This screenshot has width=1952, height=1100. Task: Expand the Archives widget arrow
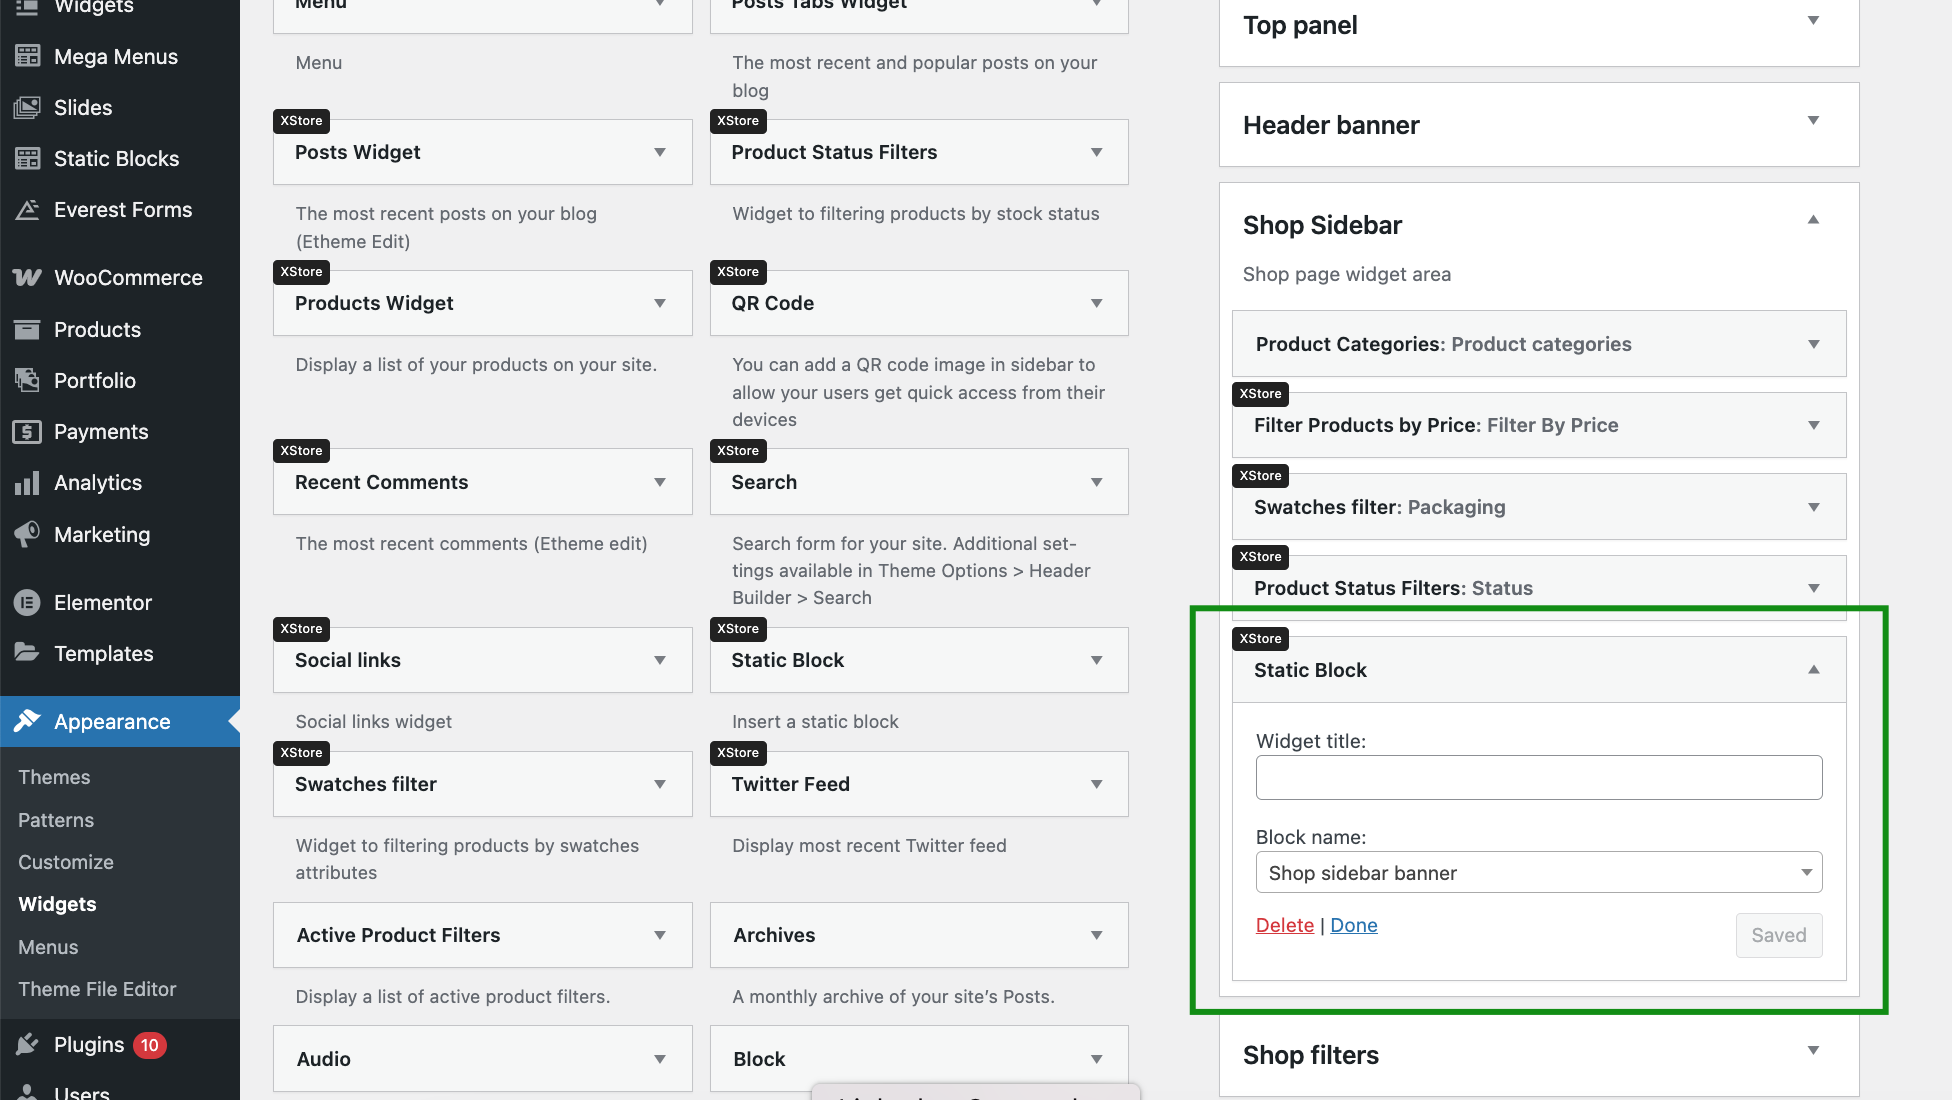[1097, 935]
